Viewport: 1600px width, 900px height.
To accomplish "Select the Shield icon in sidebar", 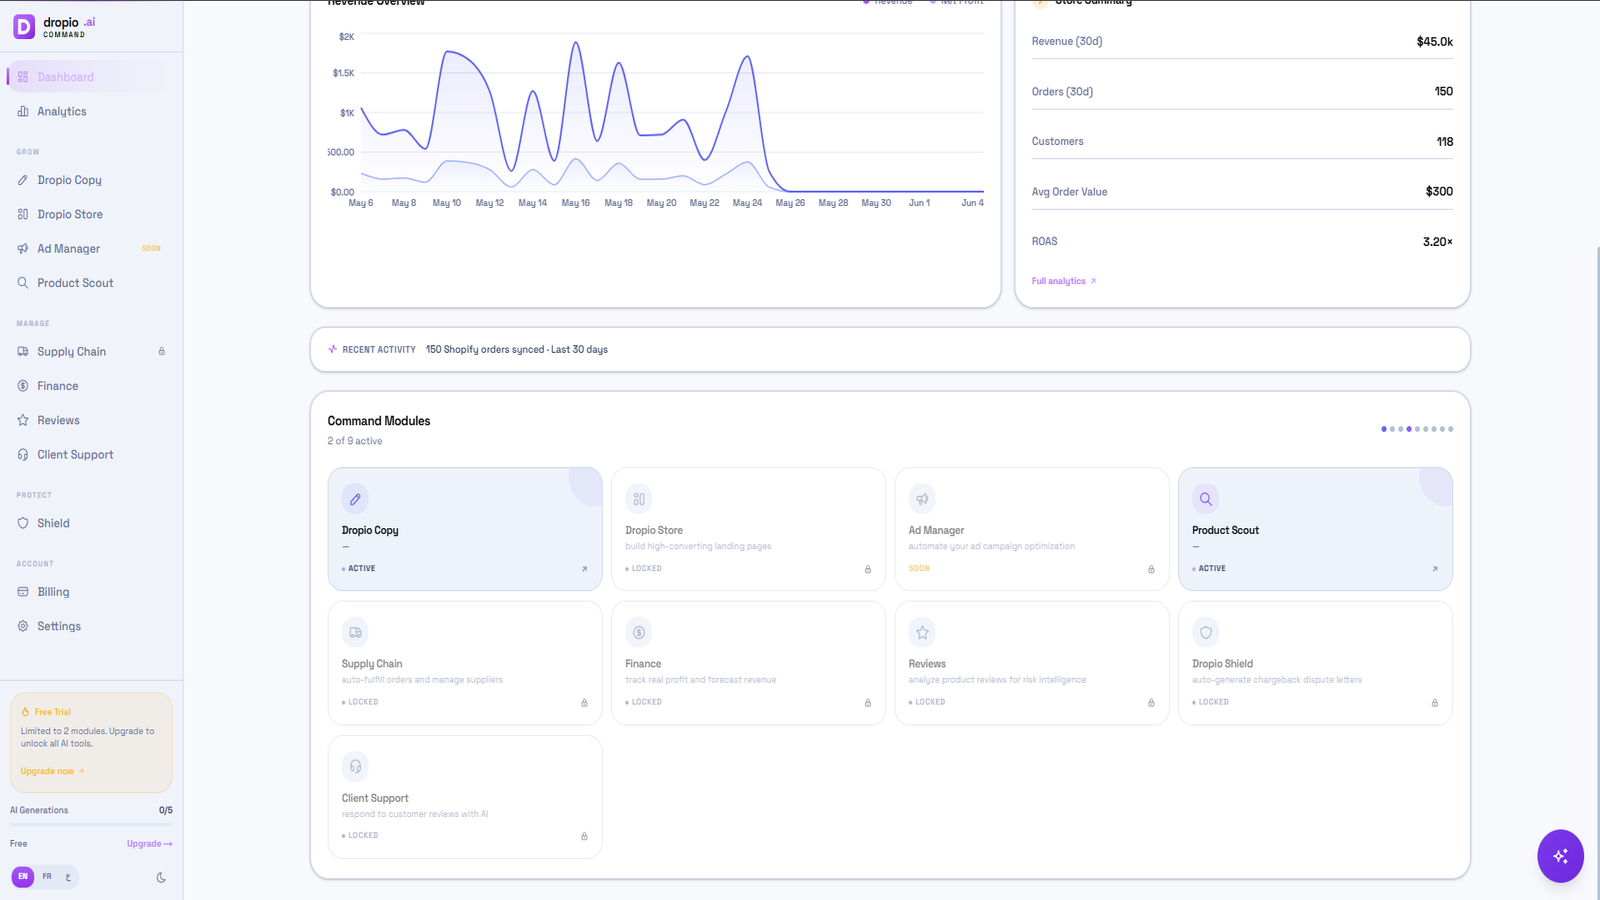I will [23, 523].
